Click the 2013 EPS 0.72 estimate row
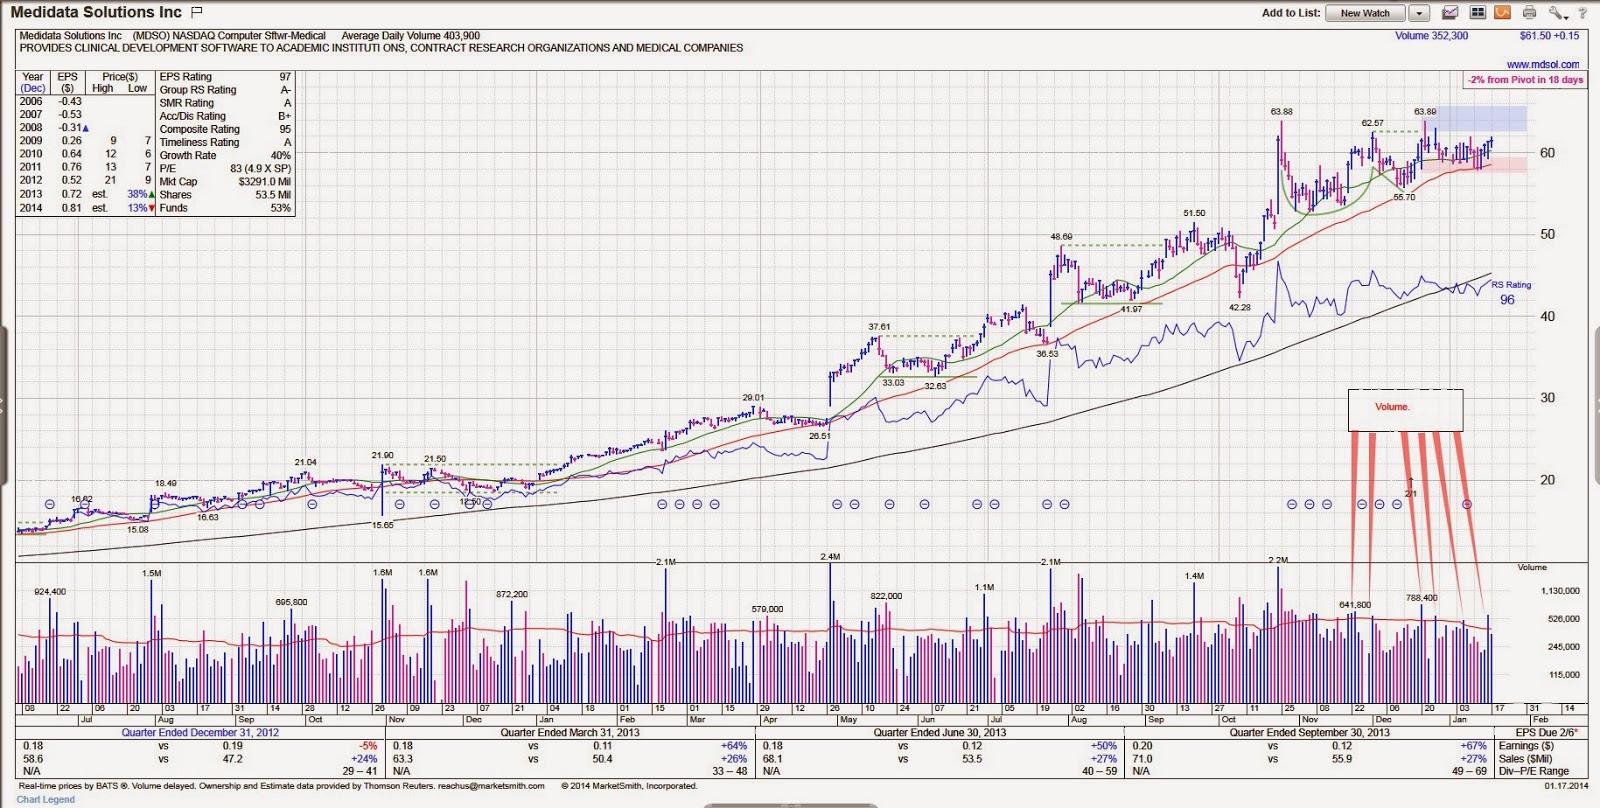 (x=87, y=194)
